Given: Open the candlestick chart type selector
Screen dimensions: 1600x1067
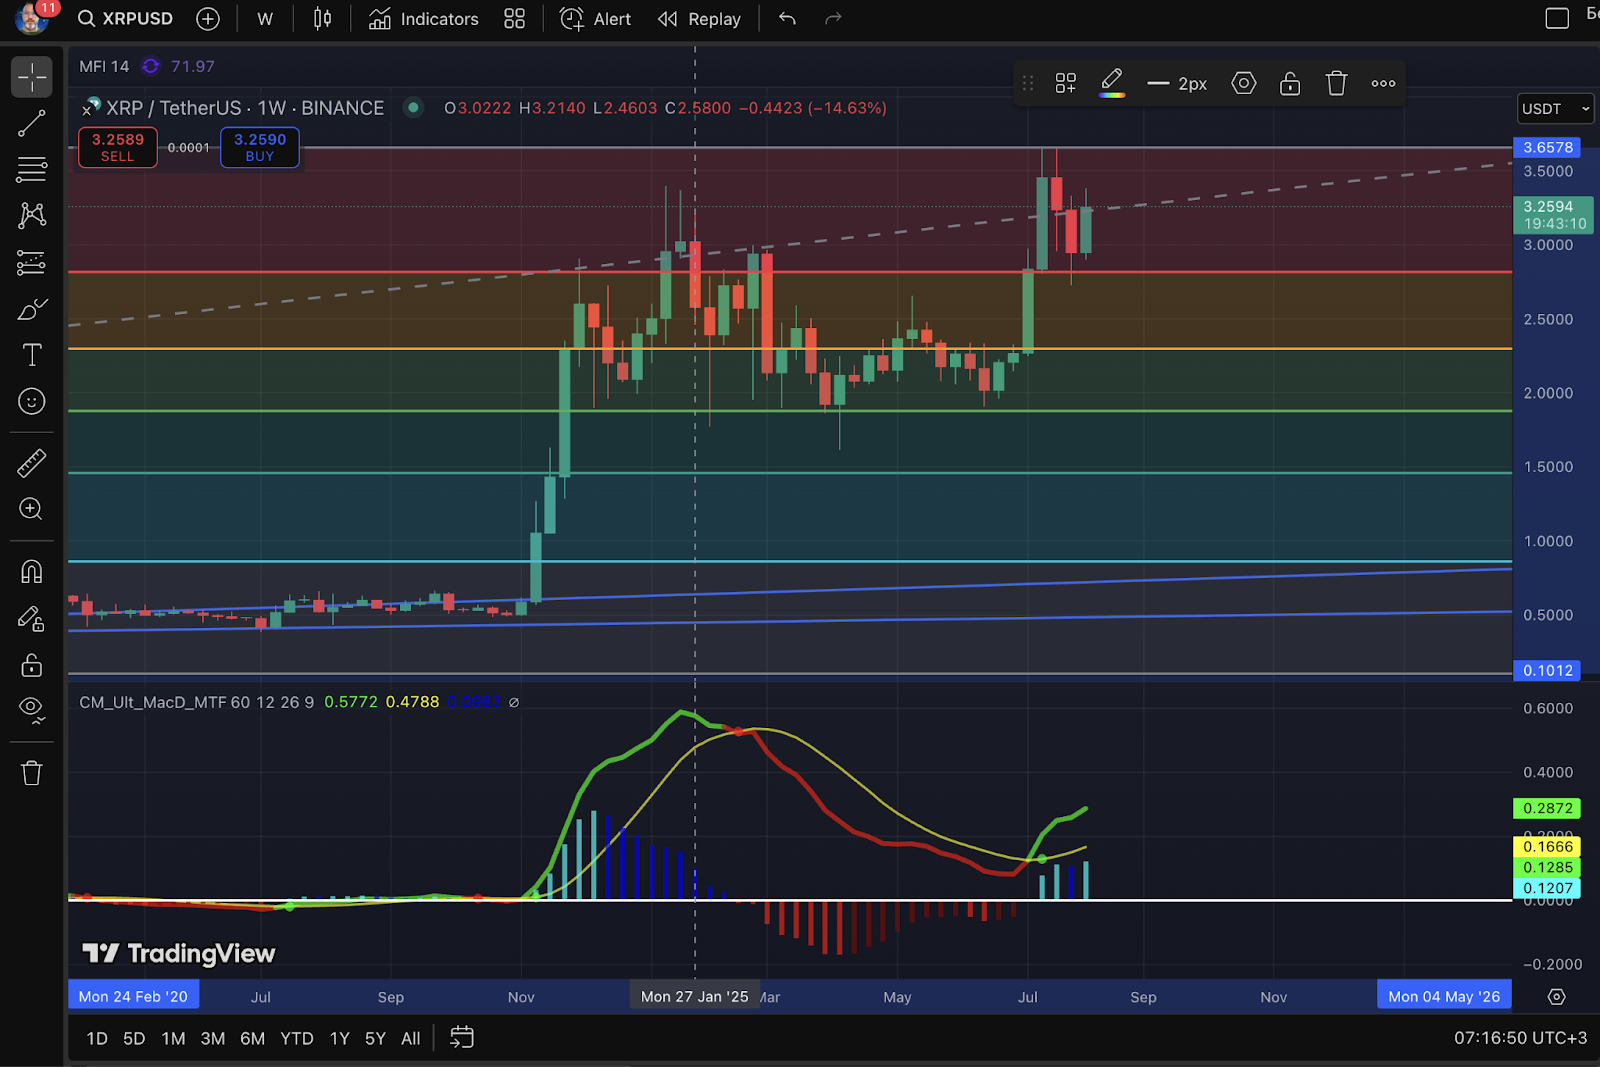Looking at the screenshot, I should (322, 19).
